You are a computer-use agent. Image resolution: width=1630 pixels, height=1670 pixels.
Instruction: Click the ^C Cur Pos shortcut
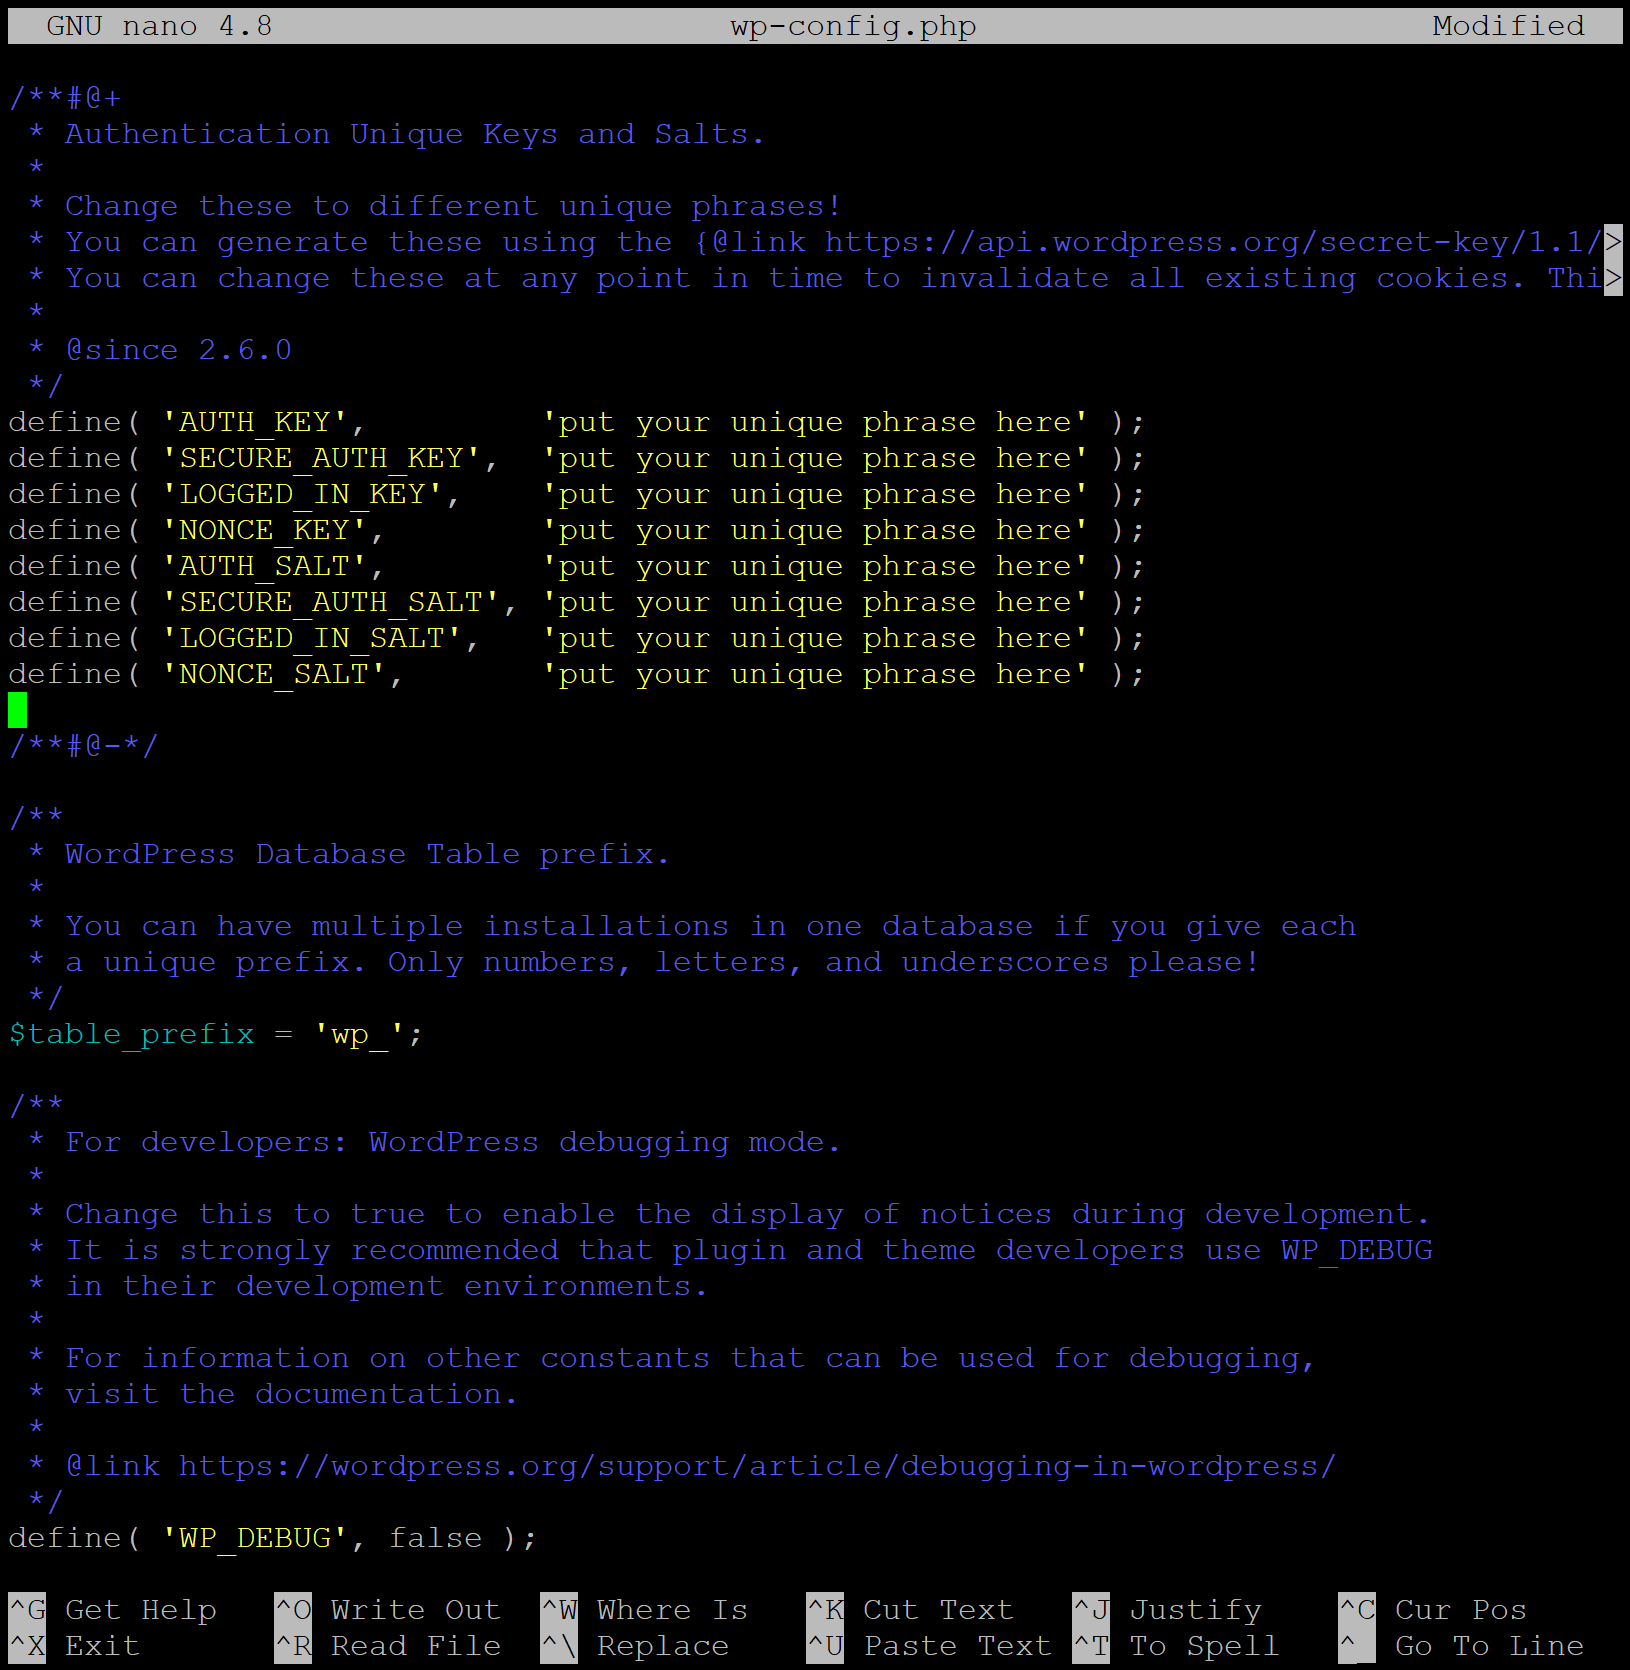click(x=1432, y=1610)
